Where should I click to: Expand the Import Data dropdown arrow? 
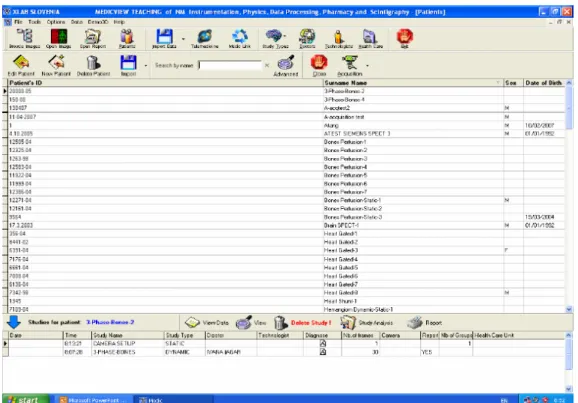pos(183,38)
